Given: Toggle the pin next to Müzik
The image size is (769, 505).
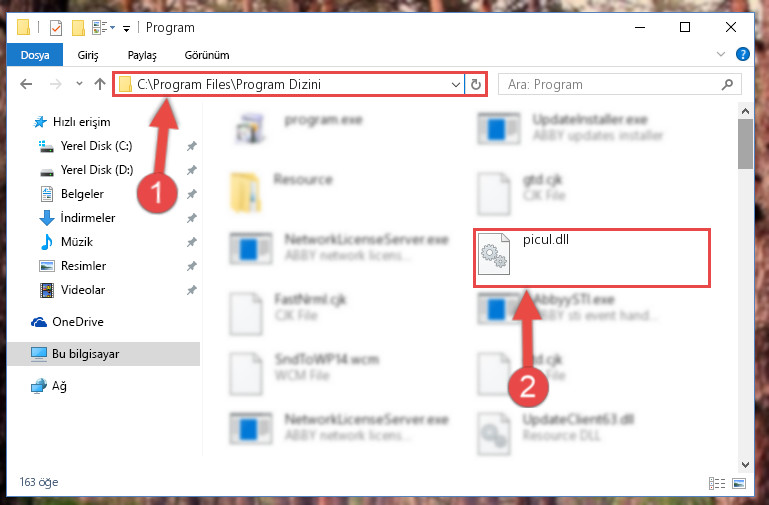Looking at the screenshot, I should [x=192, y=242].
